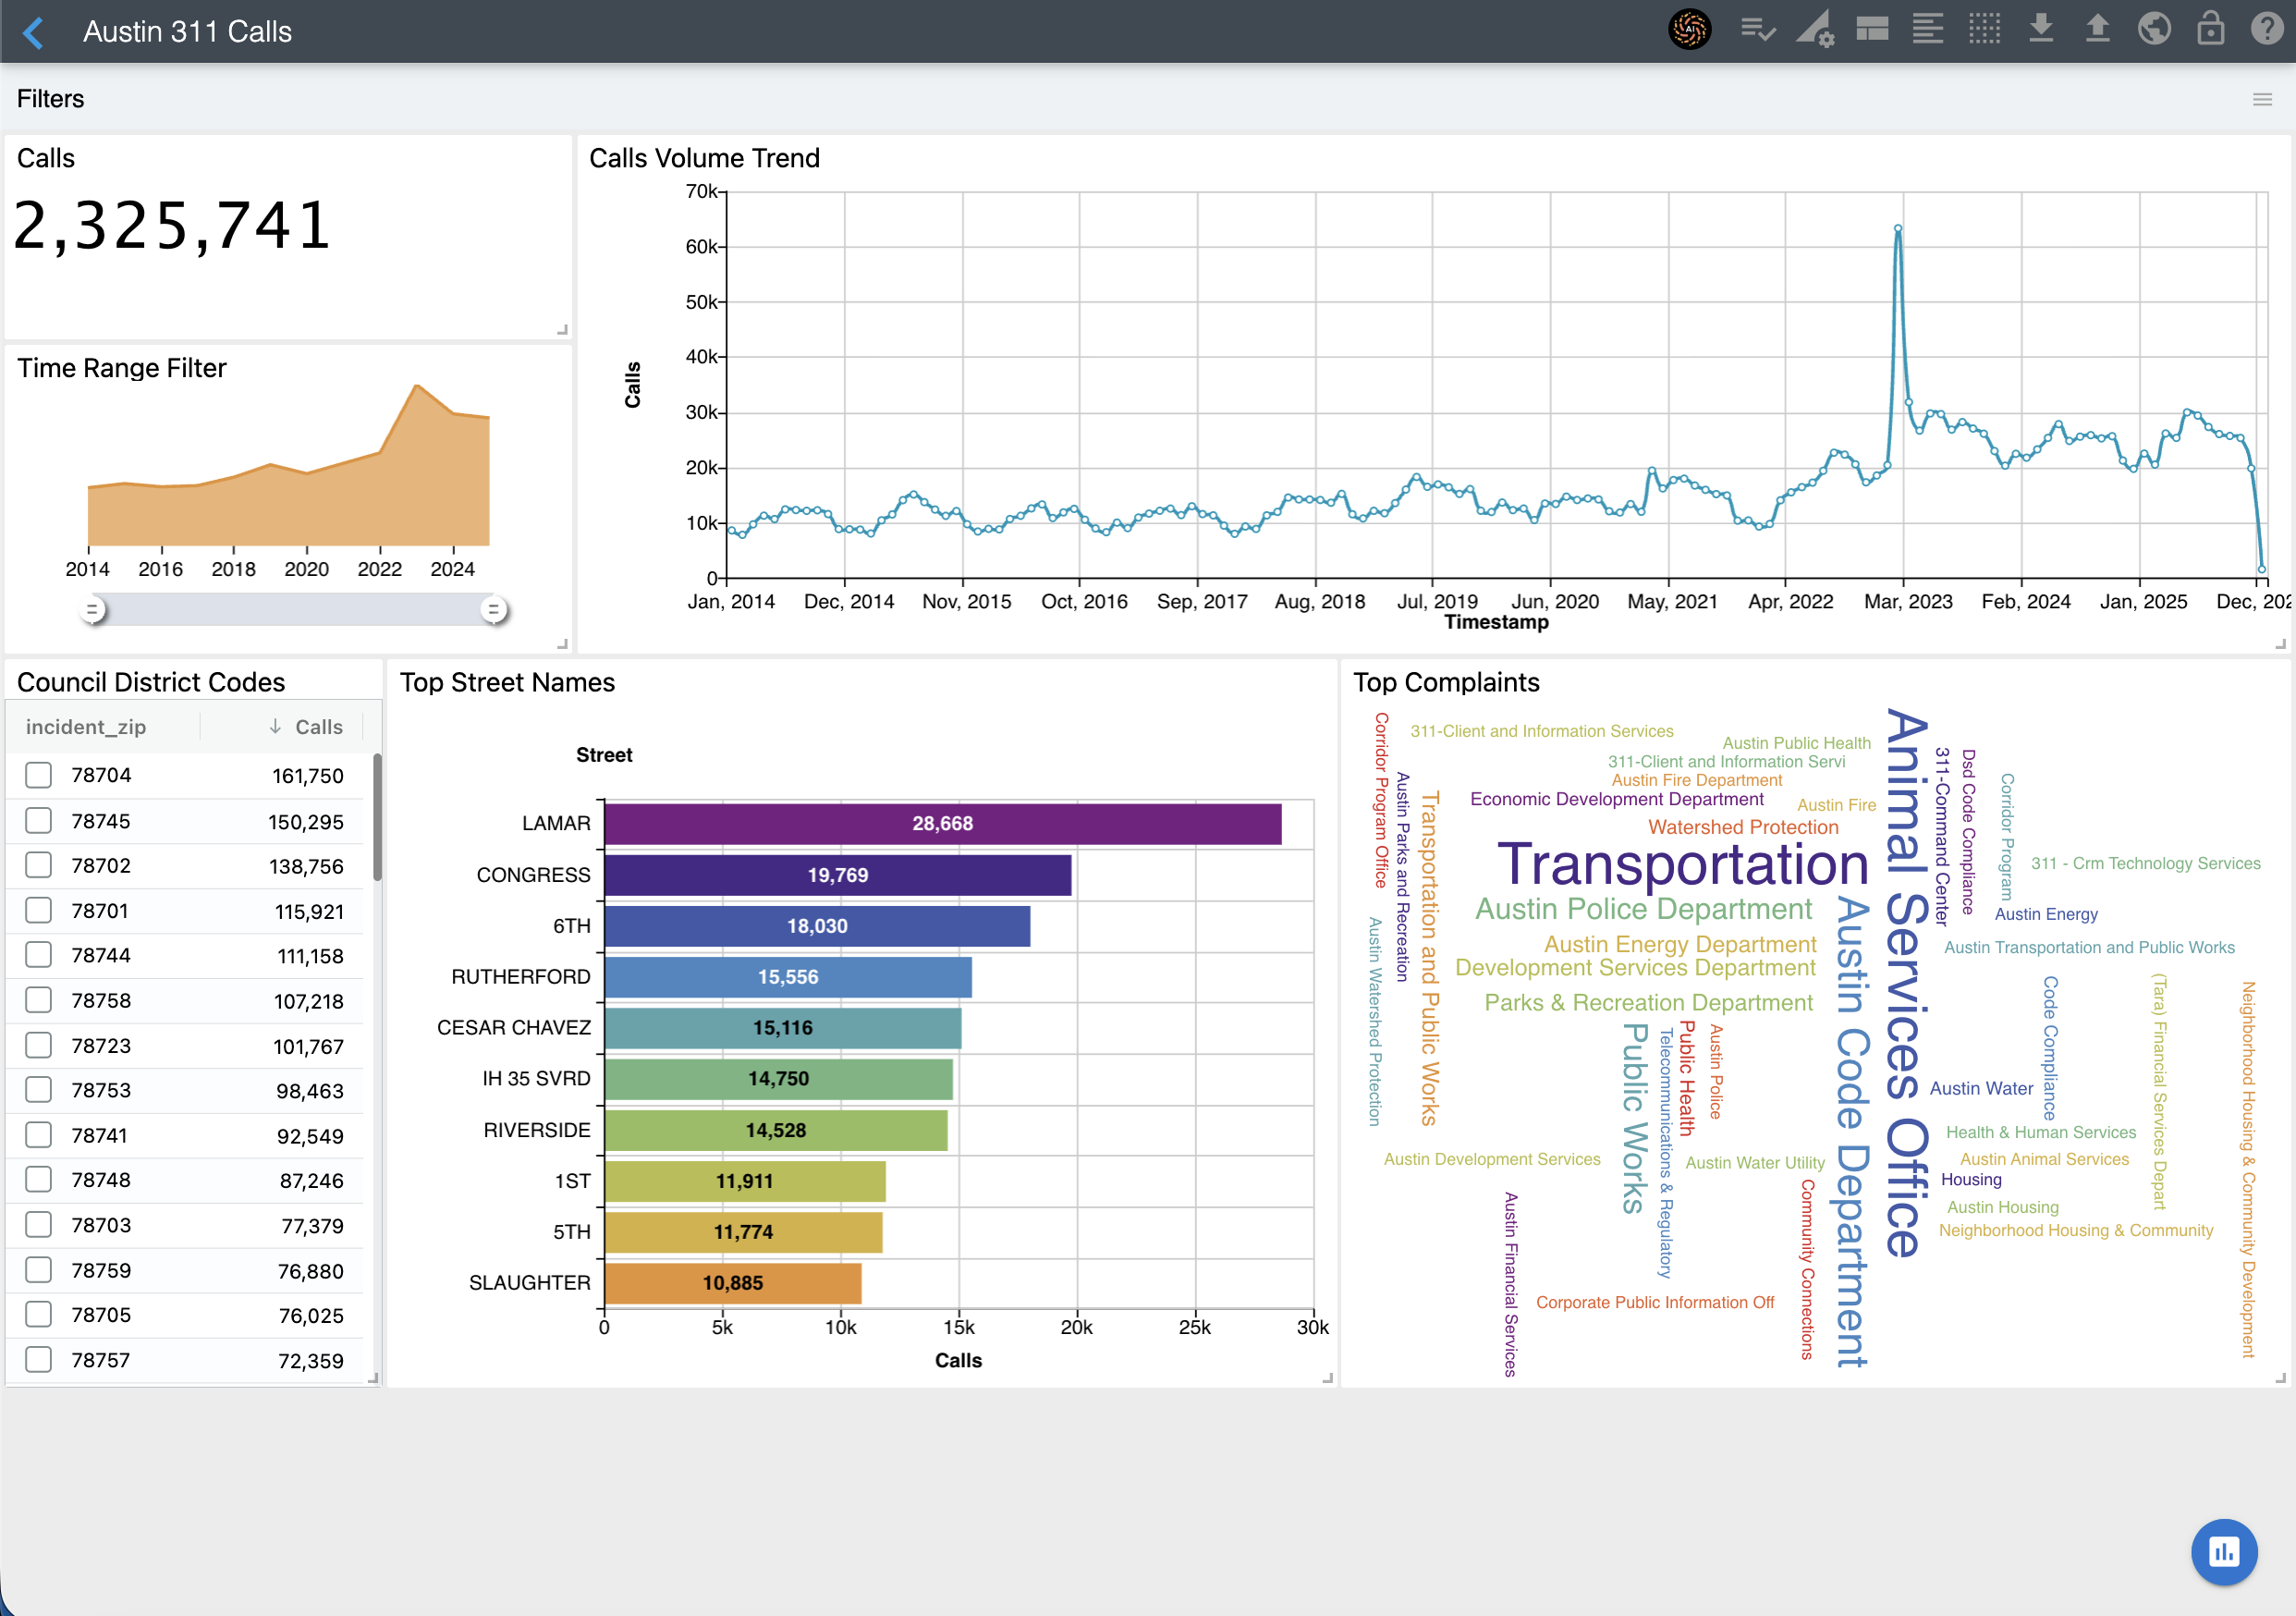
Task: Tick the checkbox for zip 78758
Action: click(x=39, y=1000)
